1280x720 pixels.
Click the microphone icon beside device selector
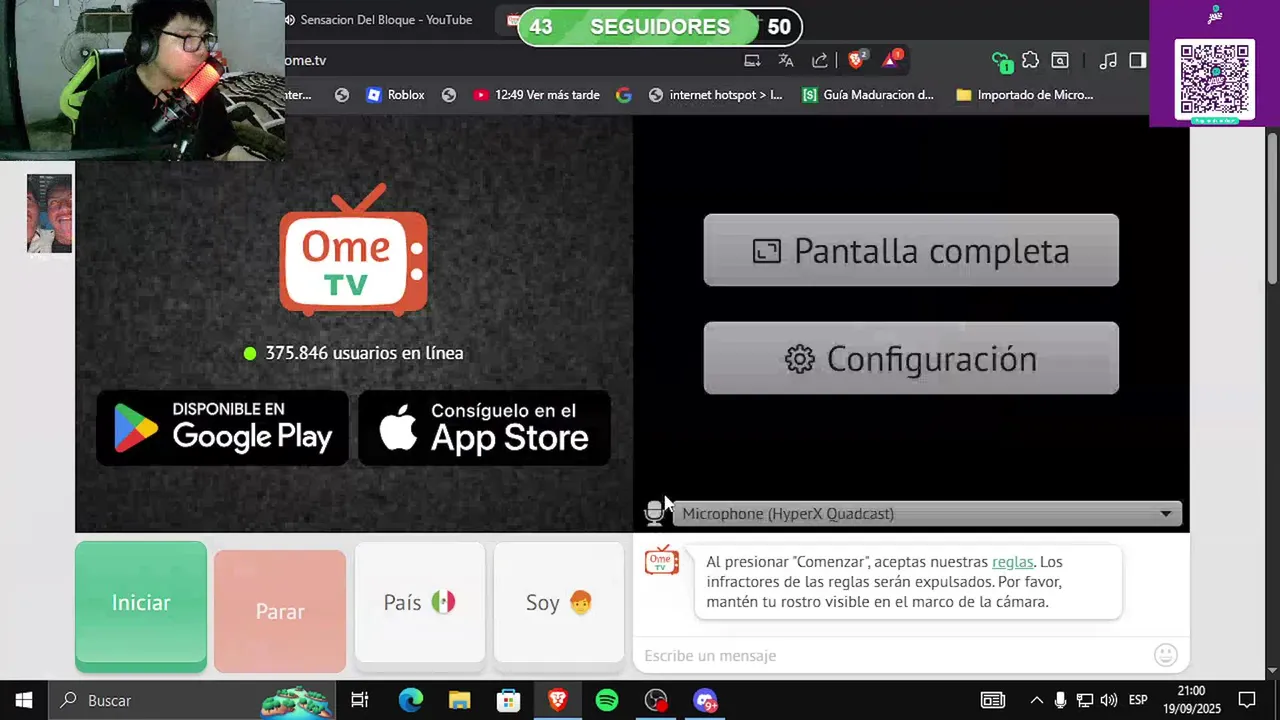click(654, 513)
